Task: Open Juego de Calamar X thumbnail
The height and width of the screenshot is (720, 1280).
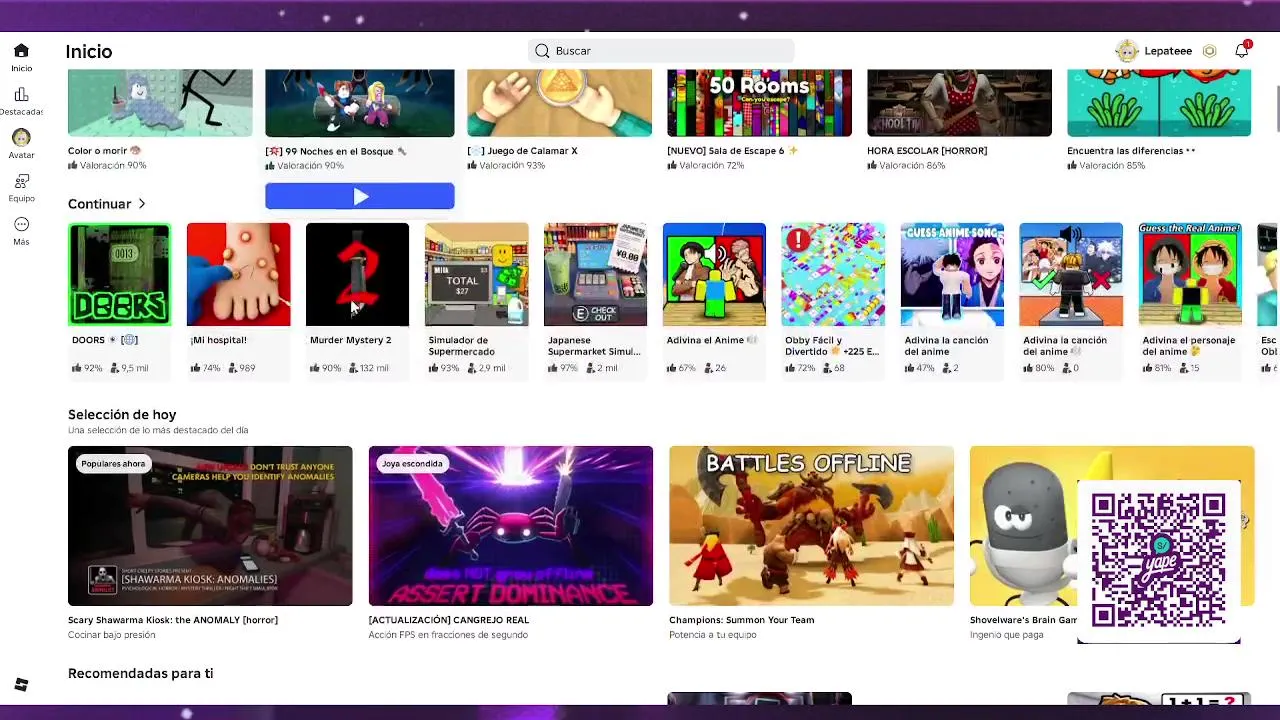Action: (559, 103)
